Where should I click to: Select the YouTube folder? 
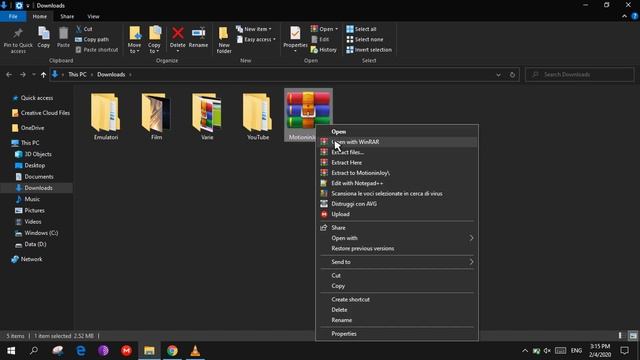[258, 116]
